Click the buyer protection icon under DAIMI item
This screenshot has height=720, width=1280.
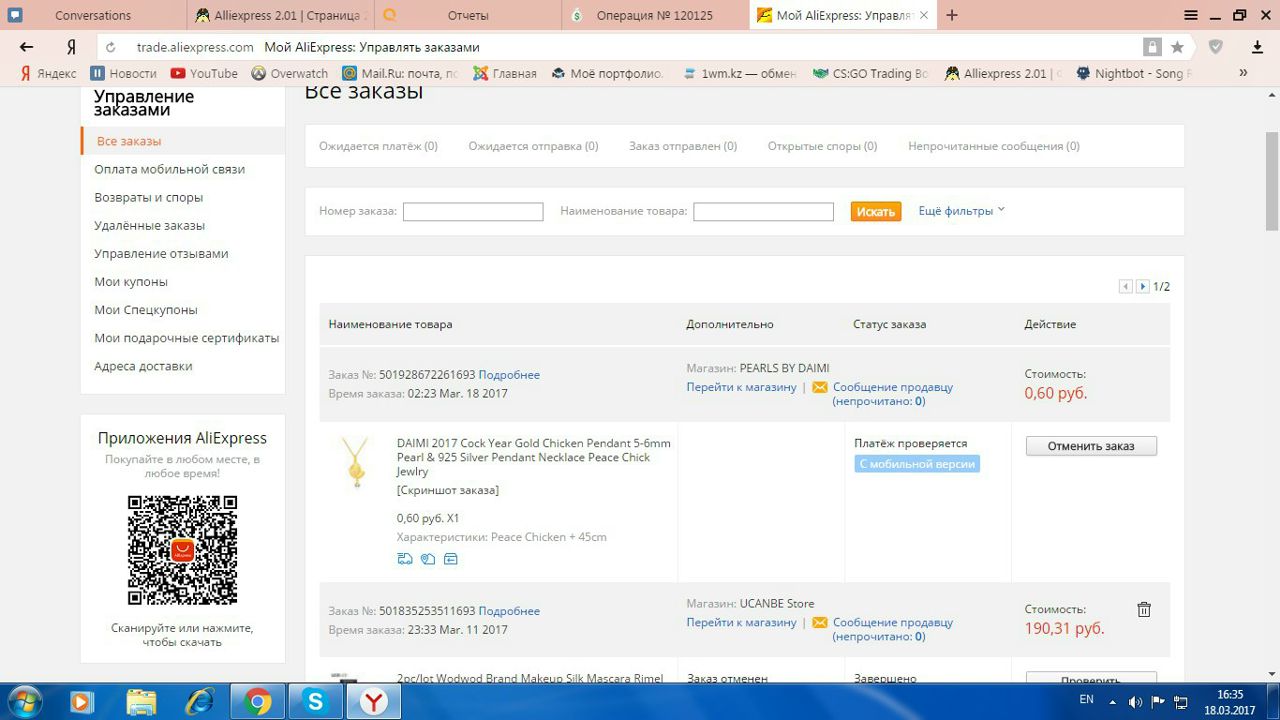point(428,559)
